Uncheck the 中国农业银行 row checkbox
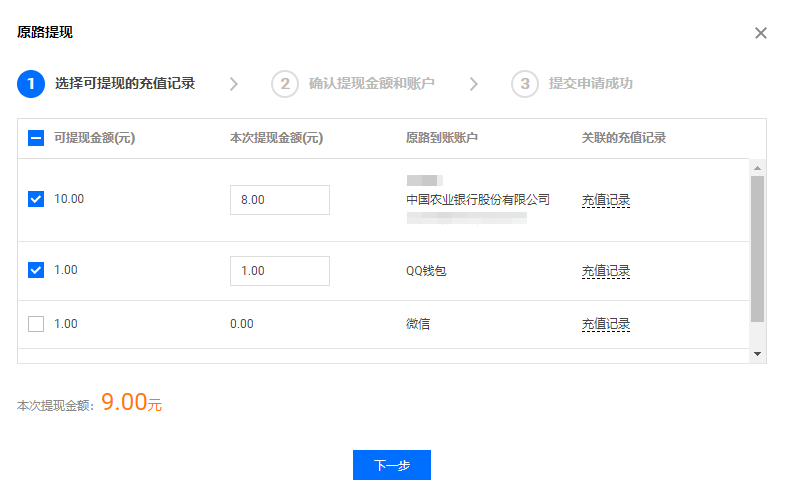The image size is (786, 498). (36, 199)
